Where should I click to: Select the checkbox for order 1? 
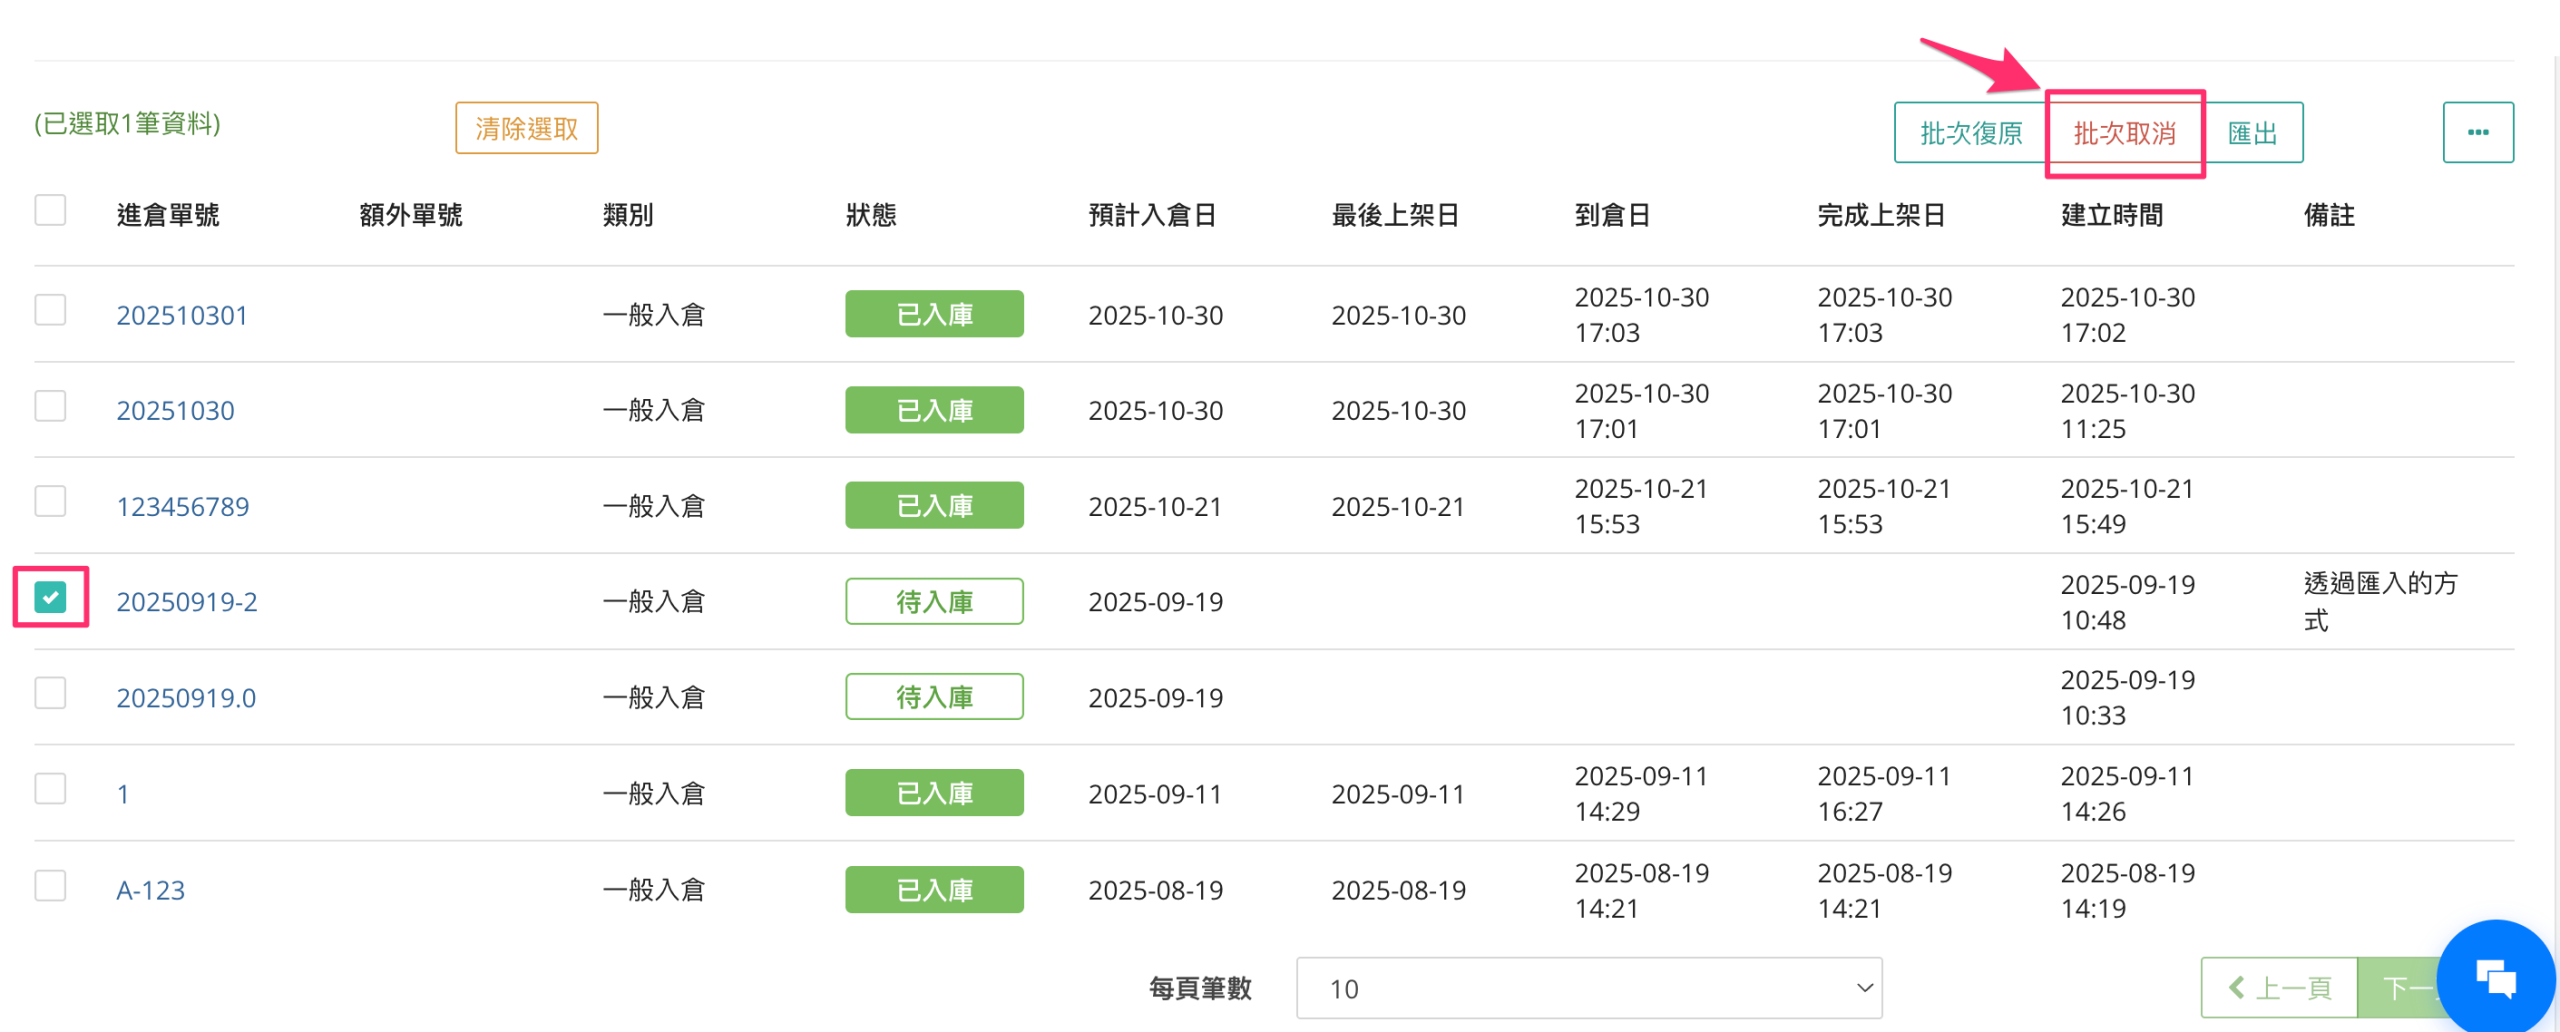pyautogui.click(x=50, y=790)
